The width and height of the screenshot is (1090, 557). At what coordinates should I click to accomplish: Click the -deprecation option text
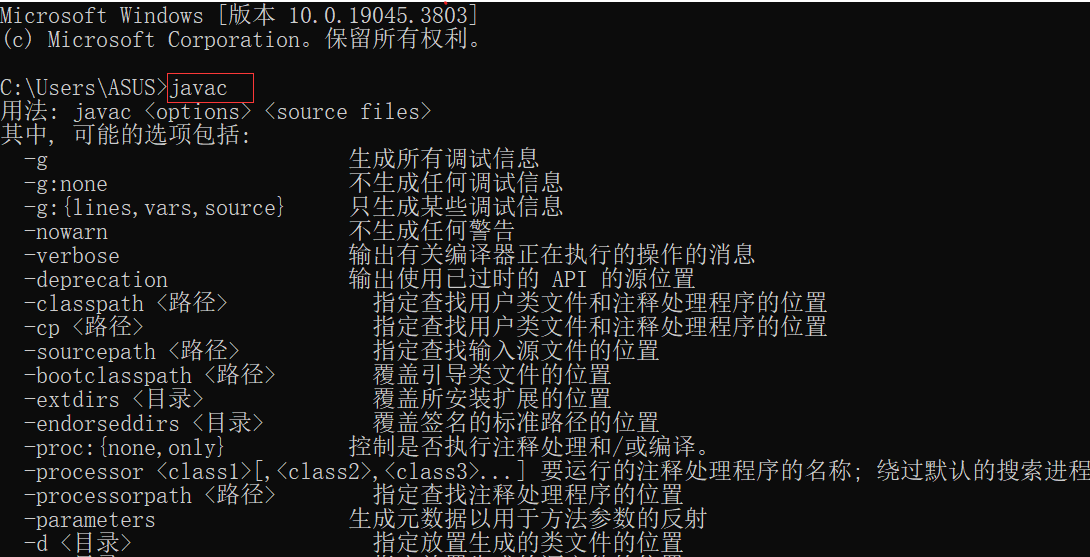[96, 280]
